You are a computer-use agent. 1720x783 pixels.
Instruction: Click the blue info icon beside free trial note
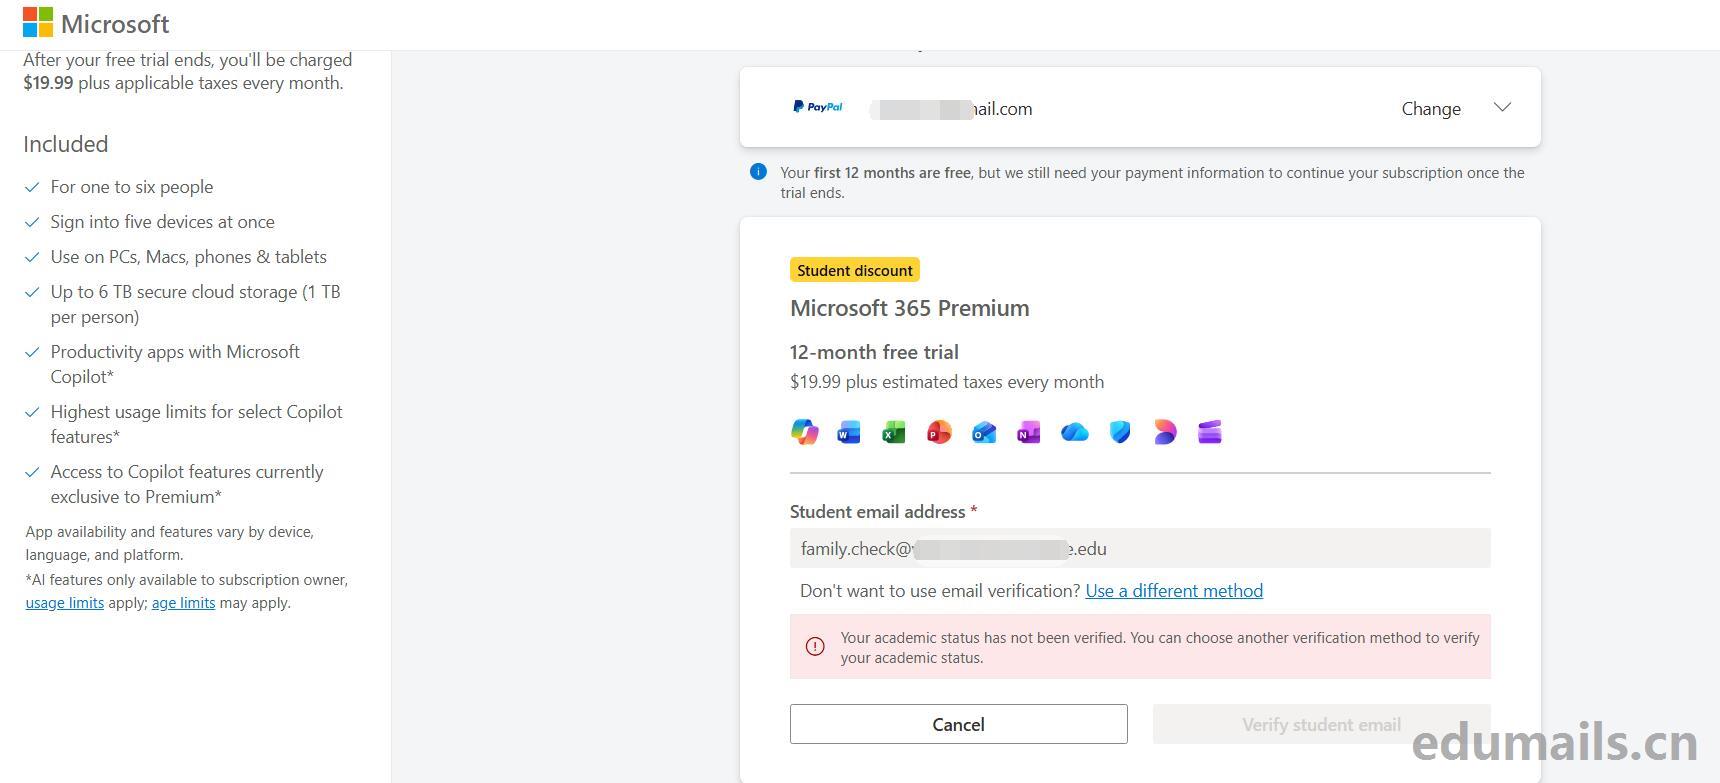pos(758,172)
